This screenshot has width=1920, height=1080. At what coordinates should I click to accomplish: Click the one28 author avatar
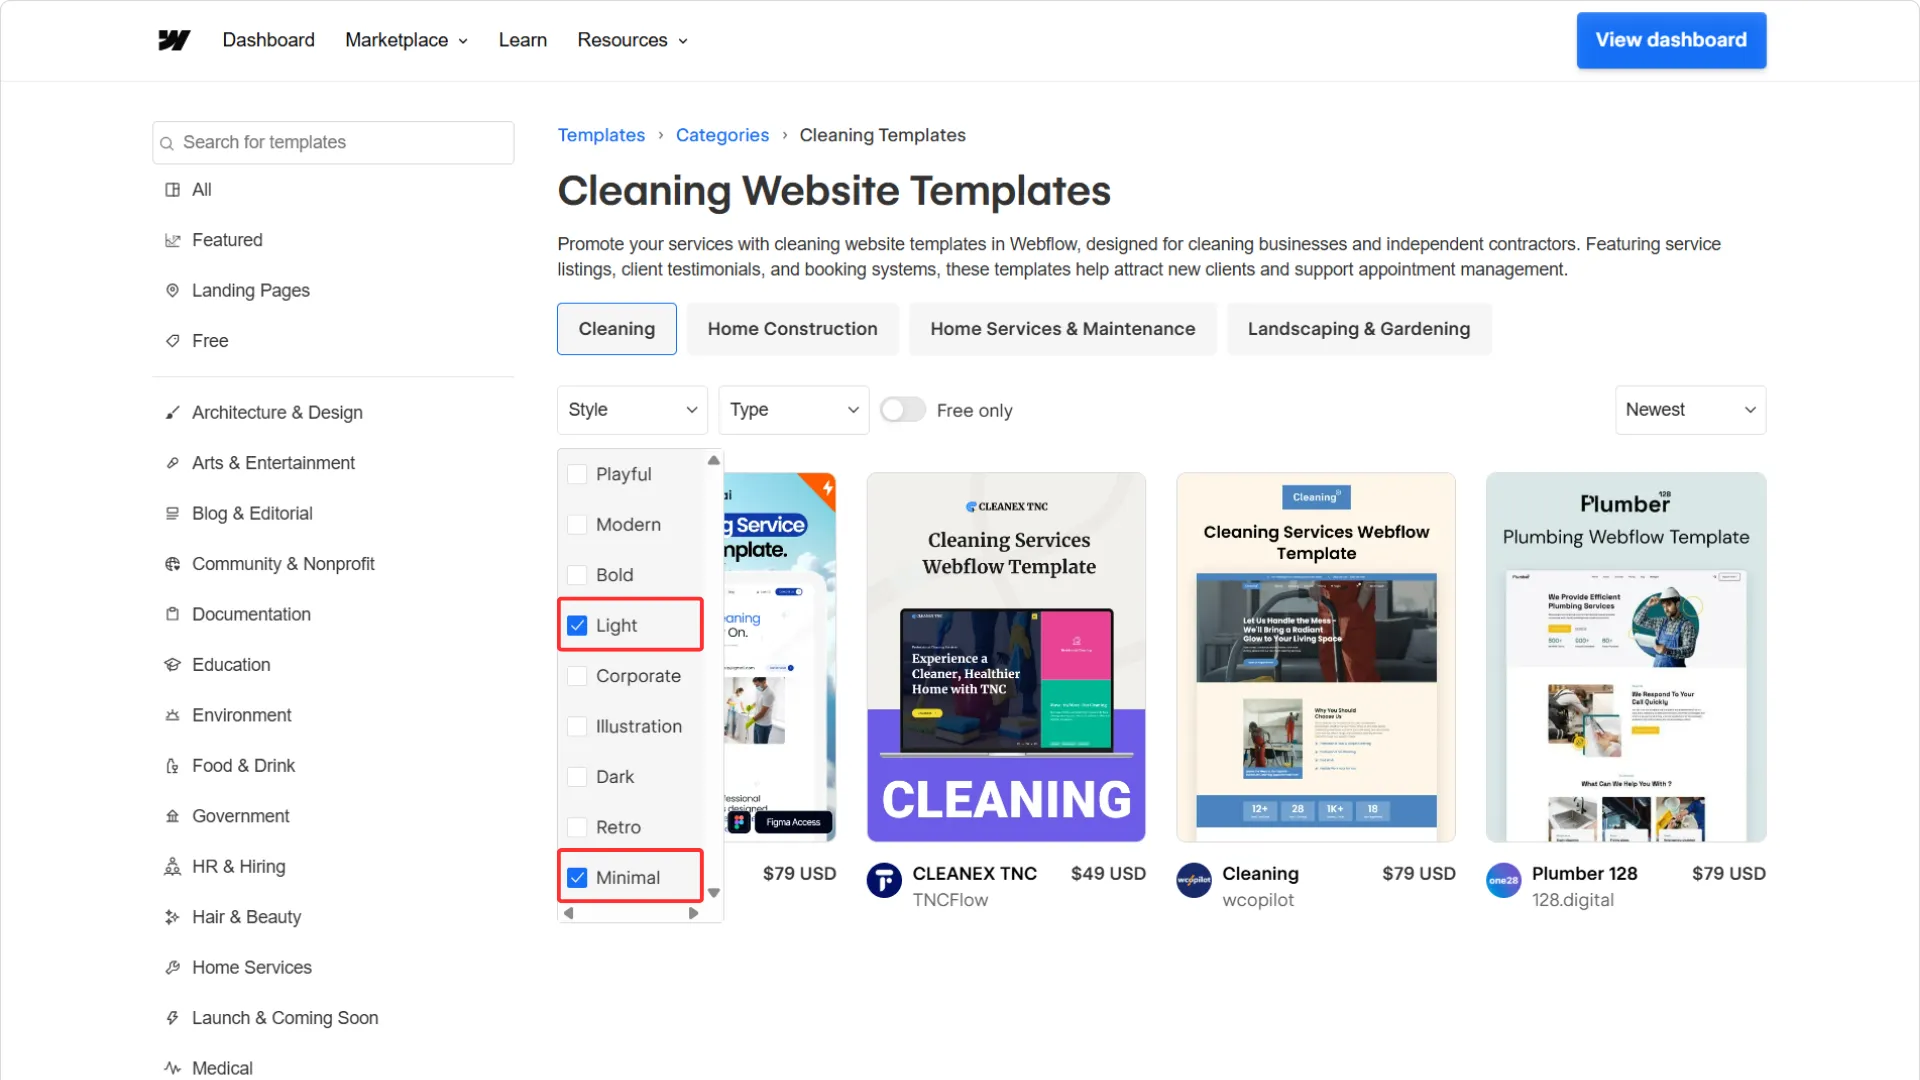pos(1503,881)
